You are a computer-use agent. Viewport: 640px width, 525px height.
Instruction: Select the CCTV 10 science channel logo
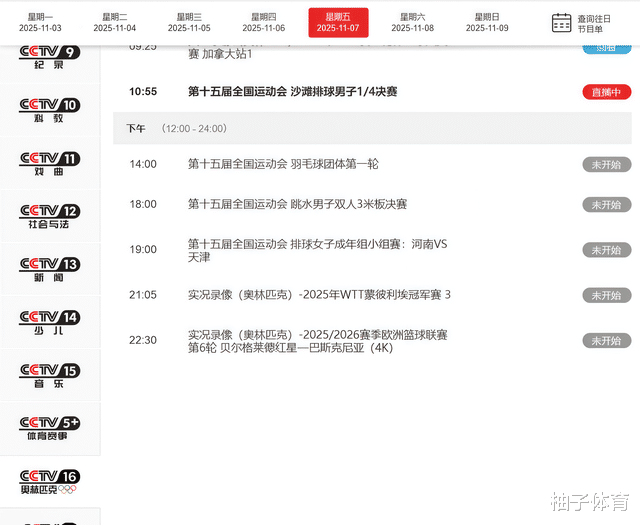[49, 111]
